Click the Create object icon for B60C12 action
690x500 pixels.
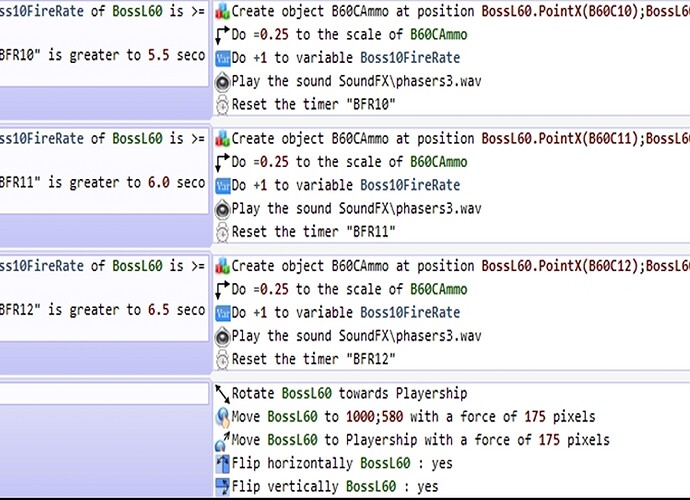[x=223, y=266]
